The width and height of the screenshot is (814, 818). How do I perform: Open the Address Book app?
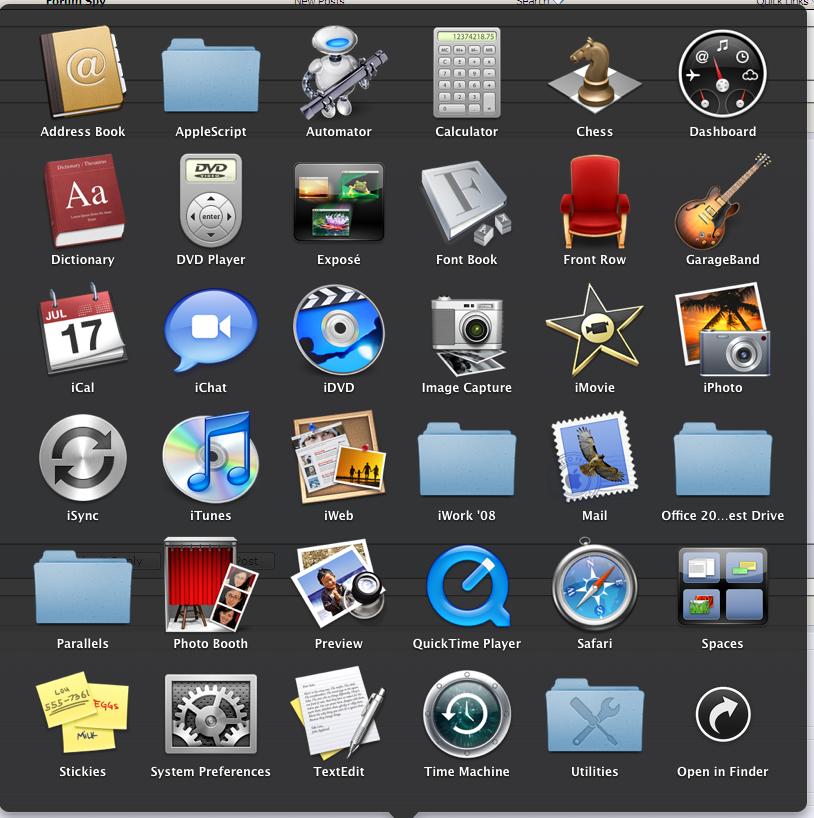pos(83,71)
